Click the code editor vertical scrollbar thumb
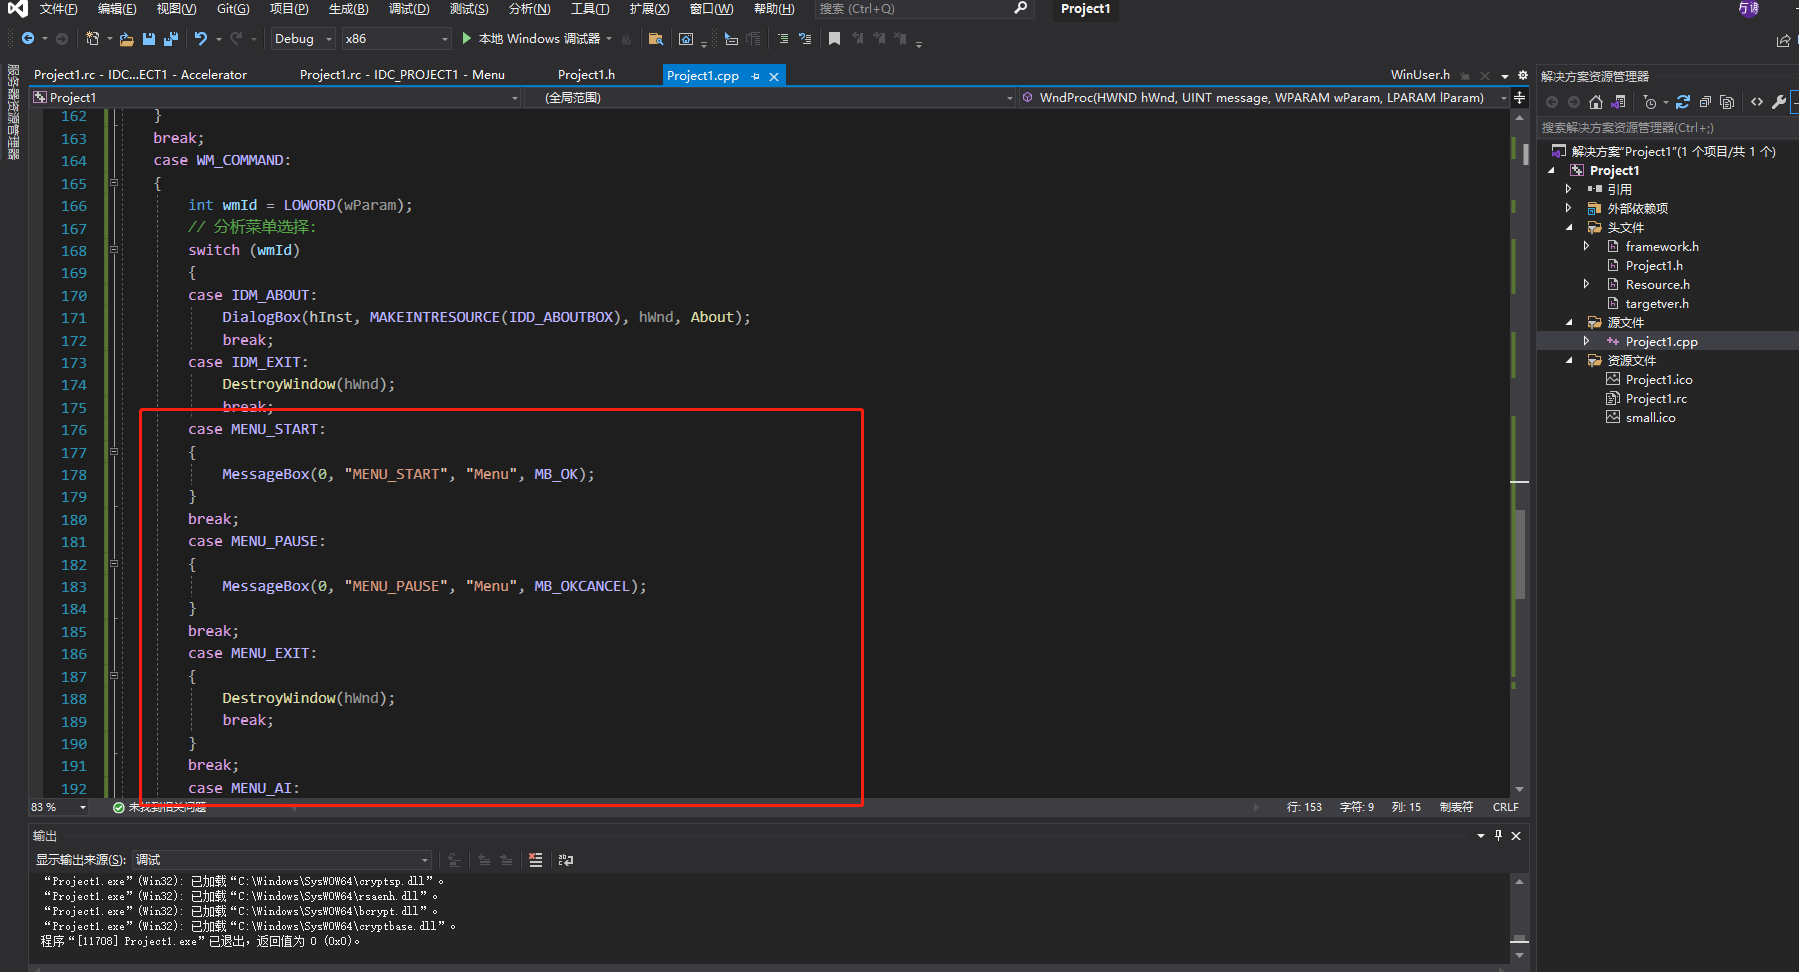The image size is (1799, 972). coord(1520,554)
